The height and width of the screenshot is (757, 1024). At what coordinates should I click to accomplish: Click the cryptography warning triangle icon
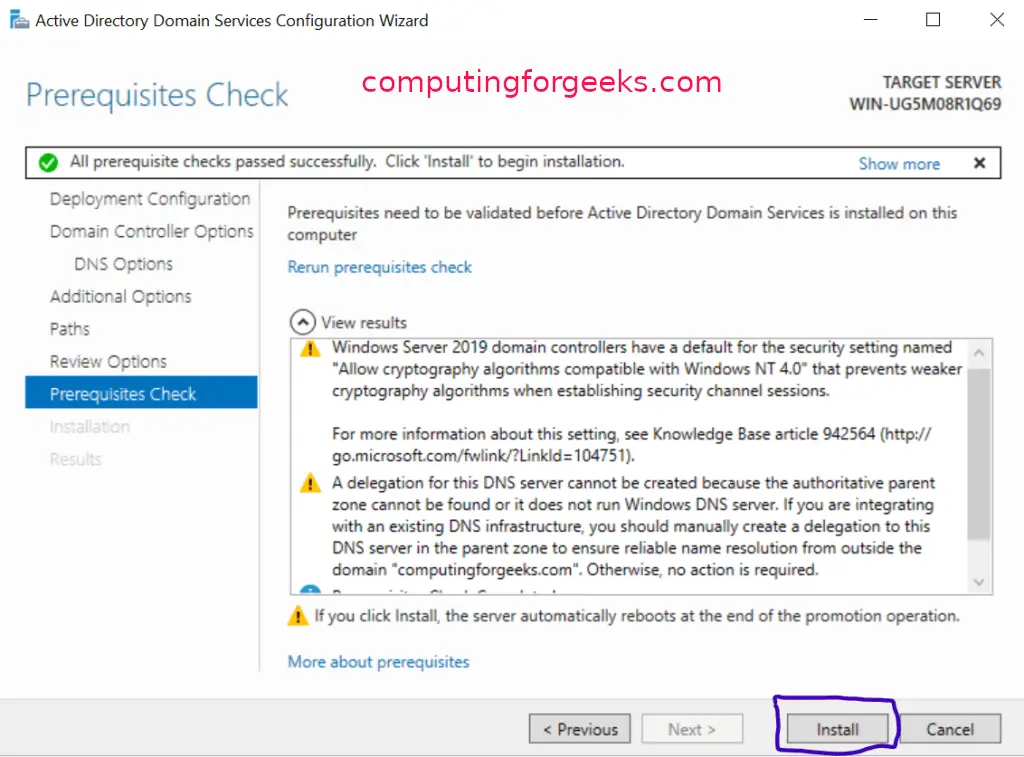click(311, 349)
